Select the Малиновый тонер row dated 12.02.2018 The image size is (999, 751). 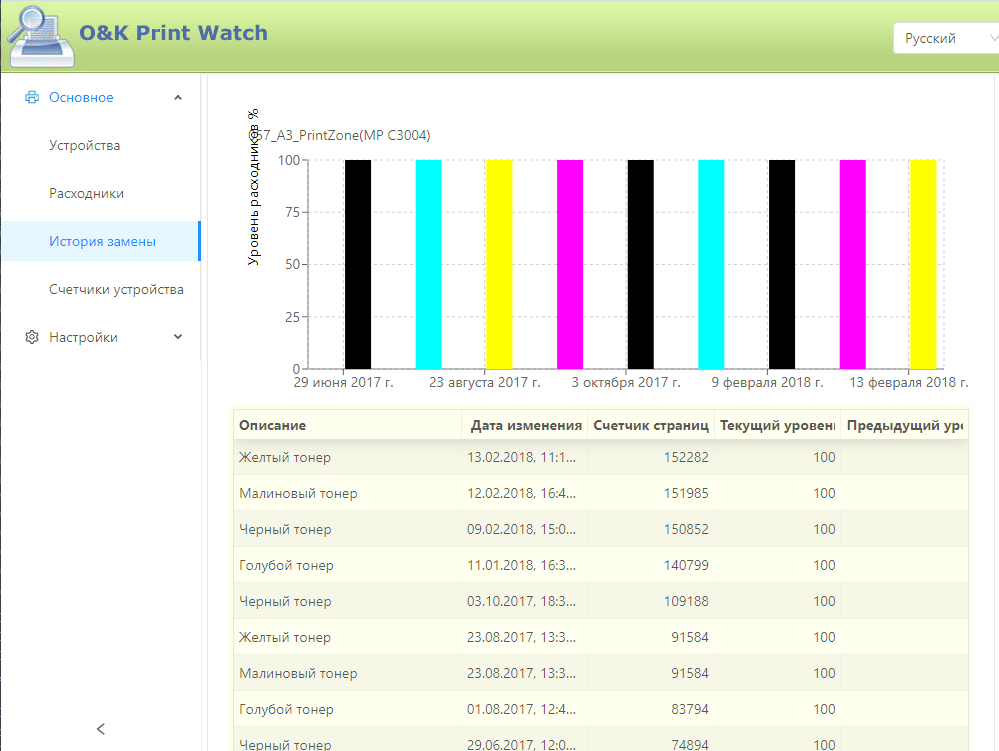click(x=601, y=493)
